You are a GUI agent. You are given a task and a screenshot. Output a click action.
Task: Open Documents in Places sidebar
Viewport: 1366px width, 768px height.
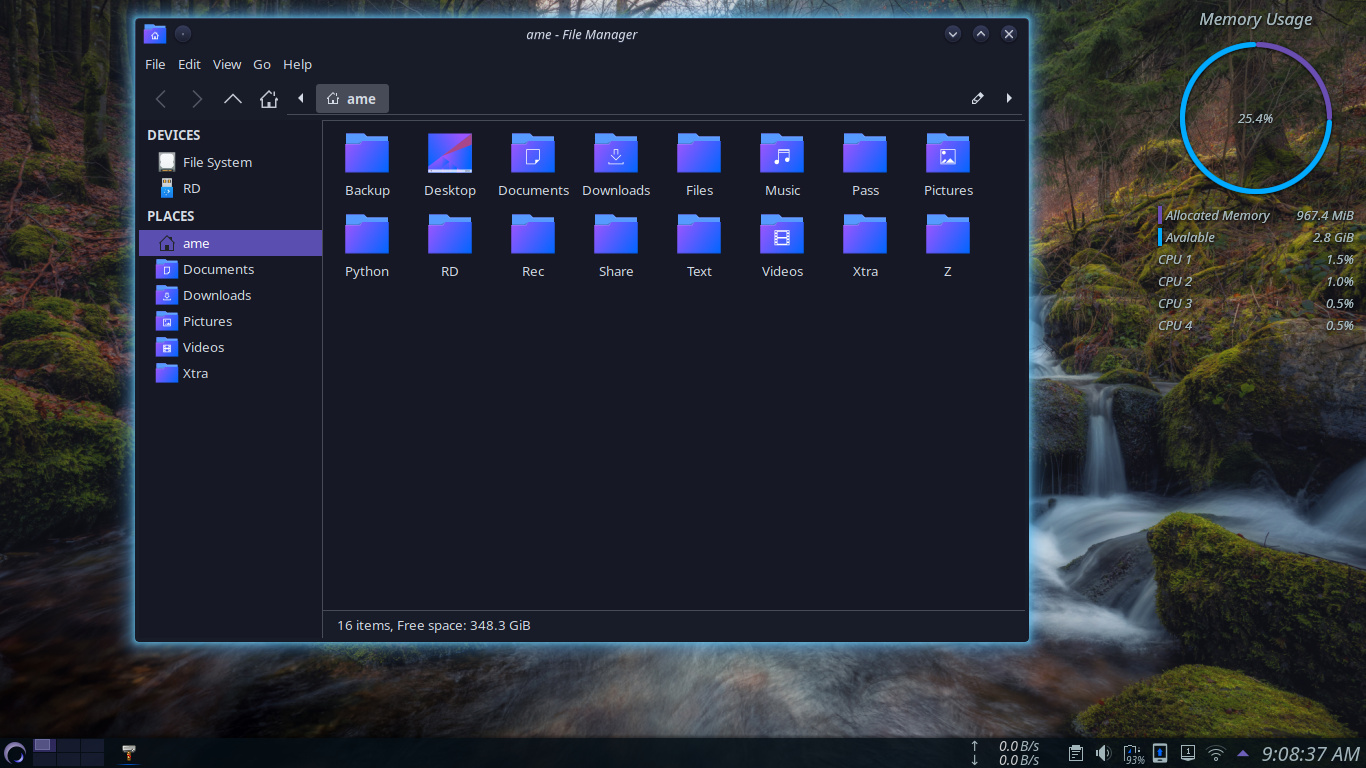click(230, 269)
